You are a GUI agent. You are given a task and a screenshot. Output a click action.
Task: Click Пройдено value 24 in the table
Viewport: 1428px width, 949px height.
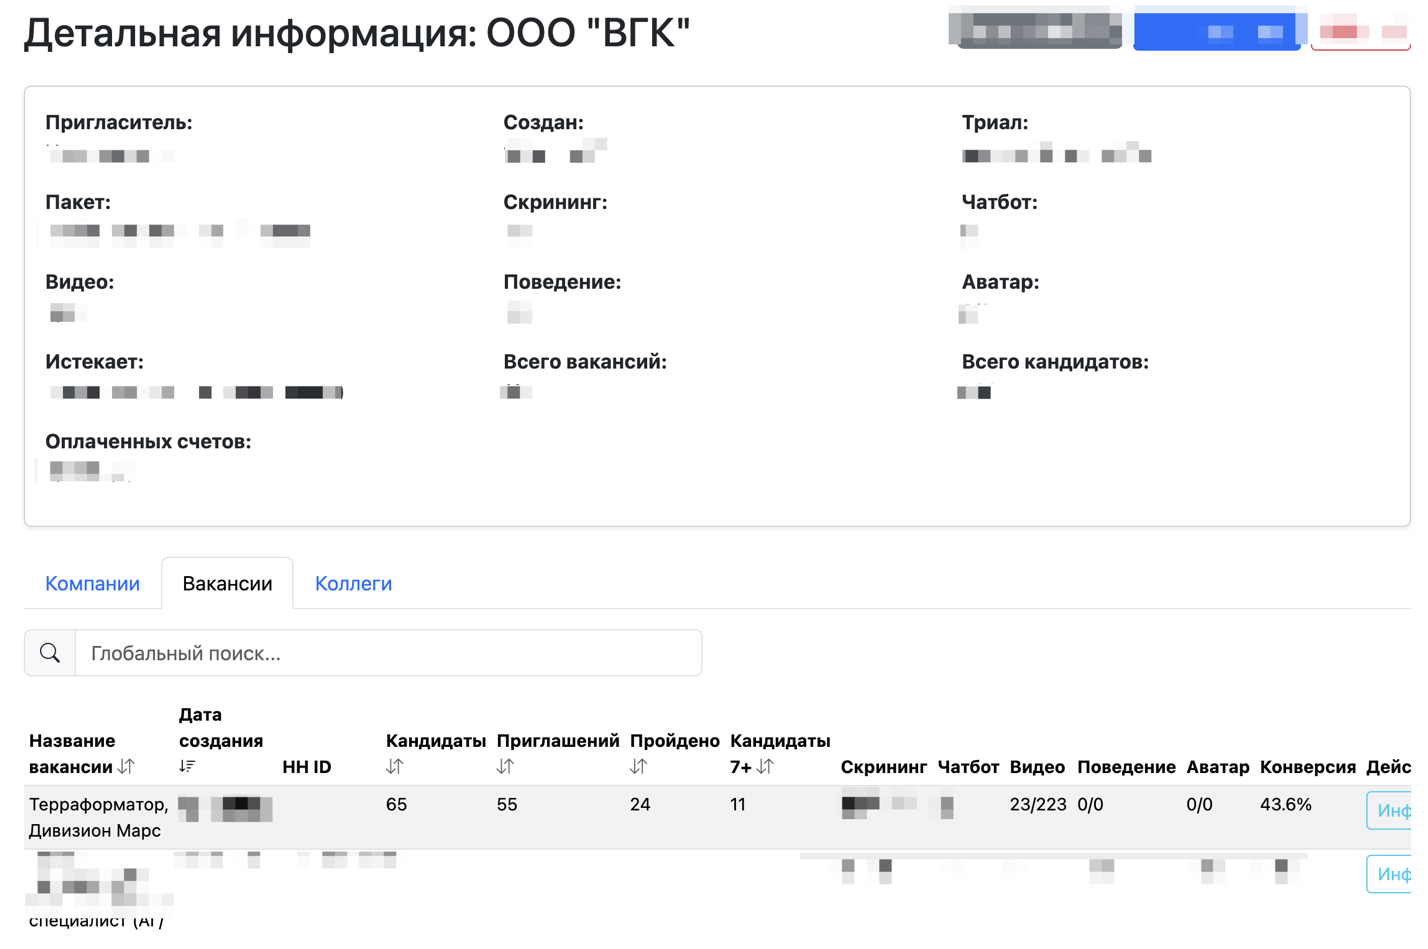640,805
